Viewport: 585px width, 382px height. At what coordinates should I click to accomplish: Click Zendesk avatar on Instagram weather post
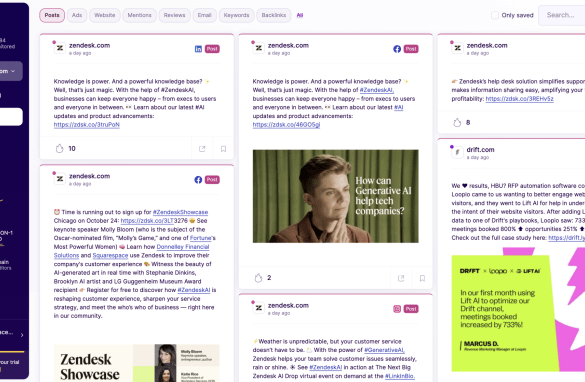(259, 308)
